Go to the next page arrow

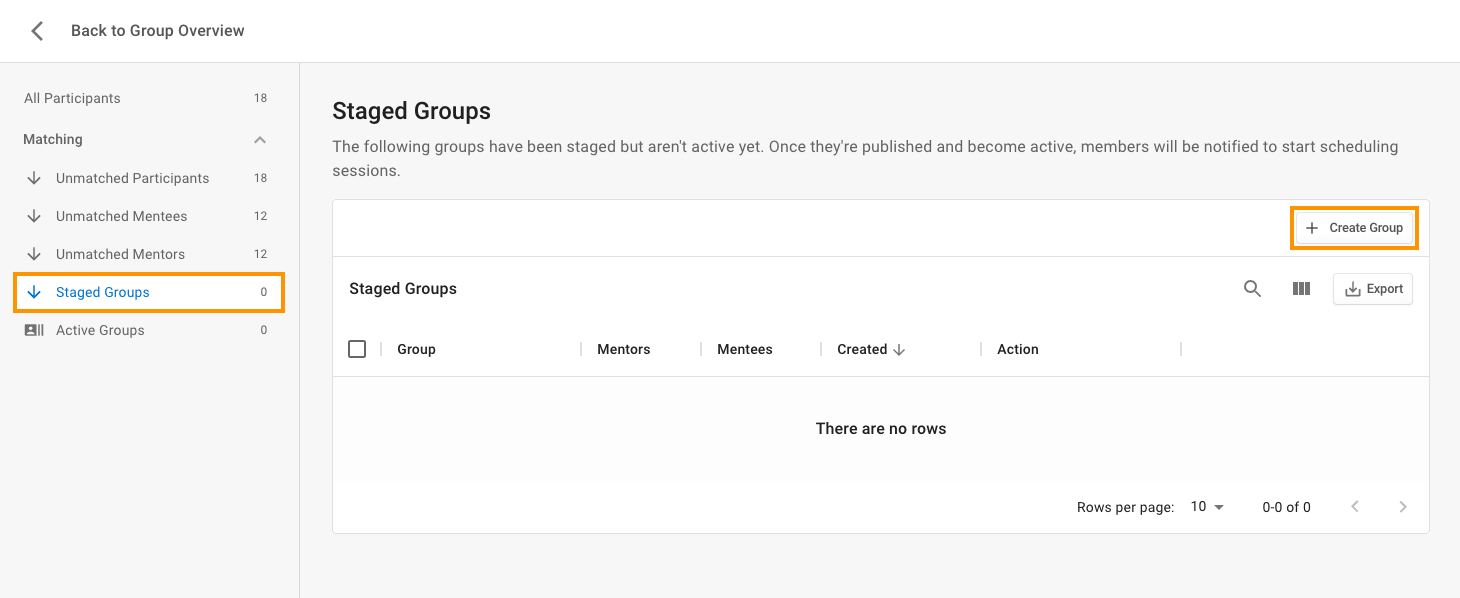click(1403, 507)
